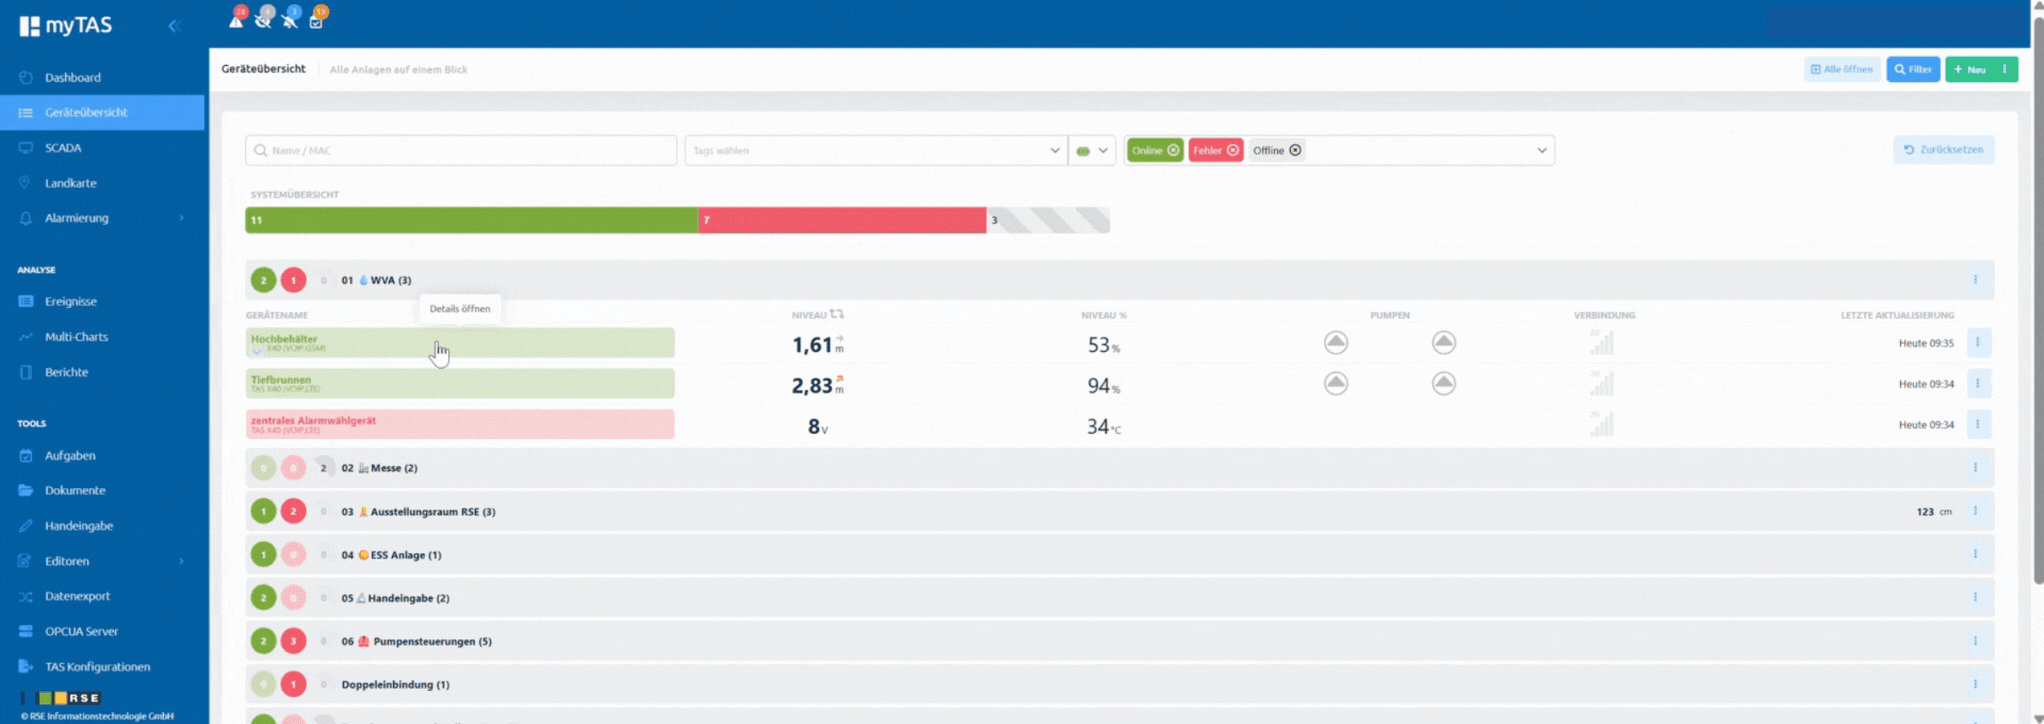Click the Alle öffnen button
Viewport: 2044px width, 724px height.
(1841, 69)
